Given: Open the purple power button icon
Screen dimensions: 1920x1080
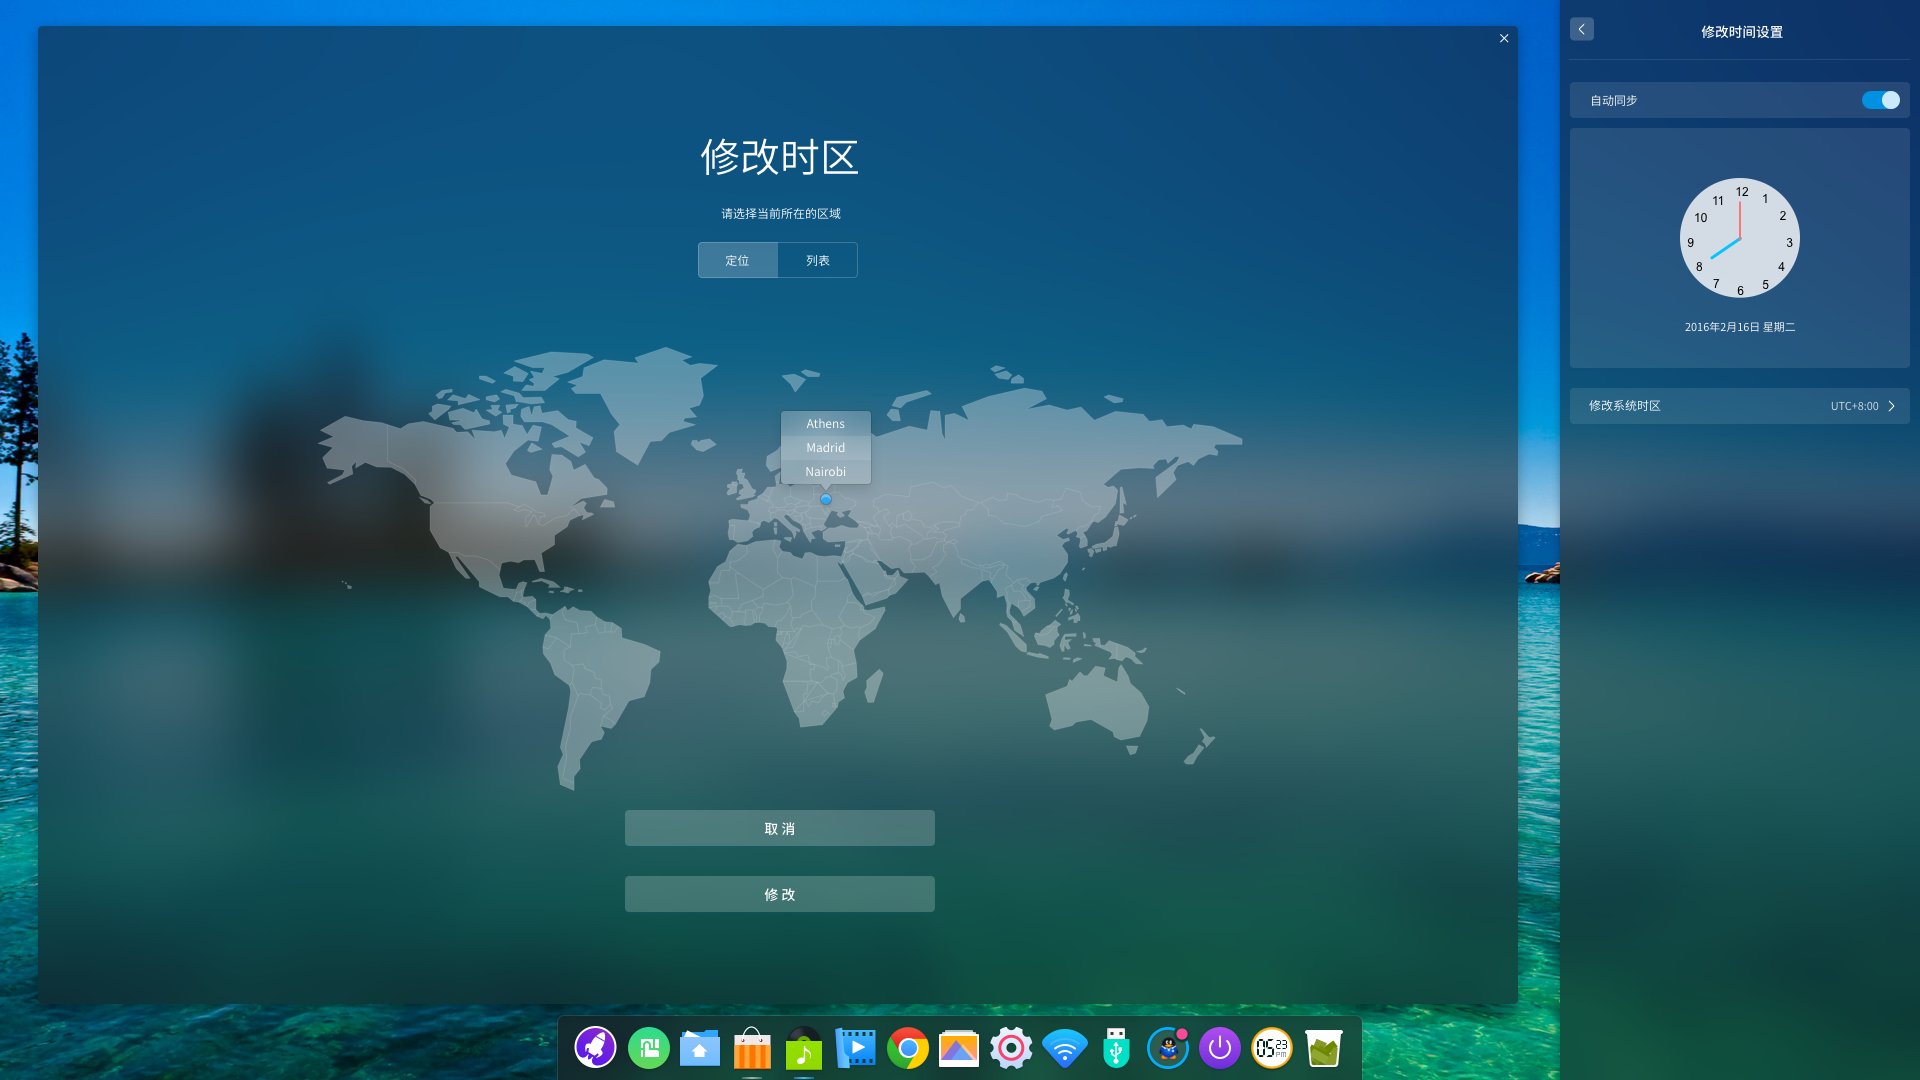Looking at the screenshot, I should pos(1219,1048).
